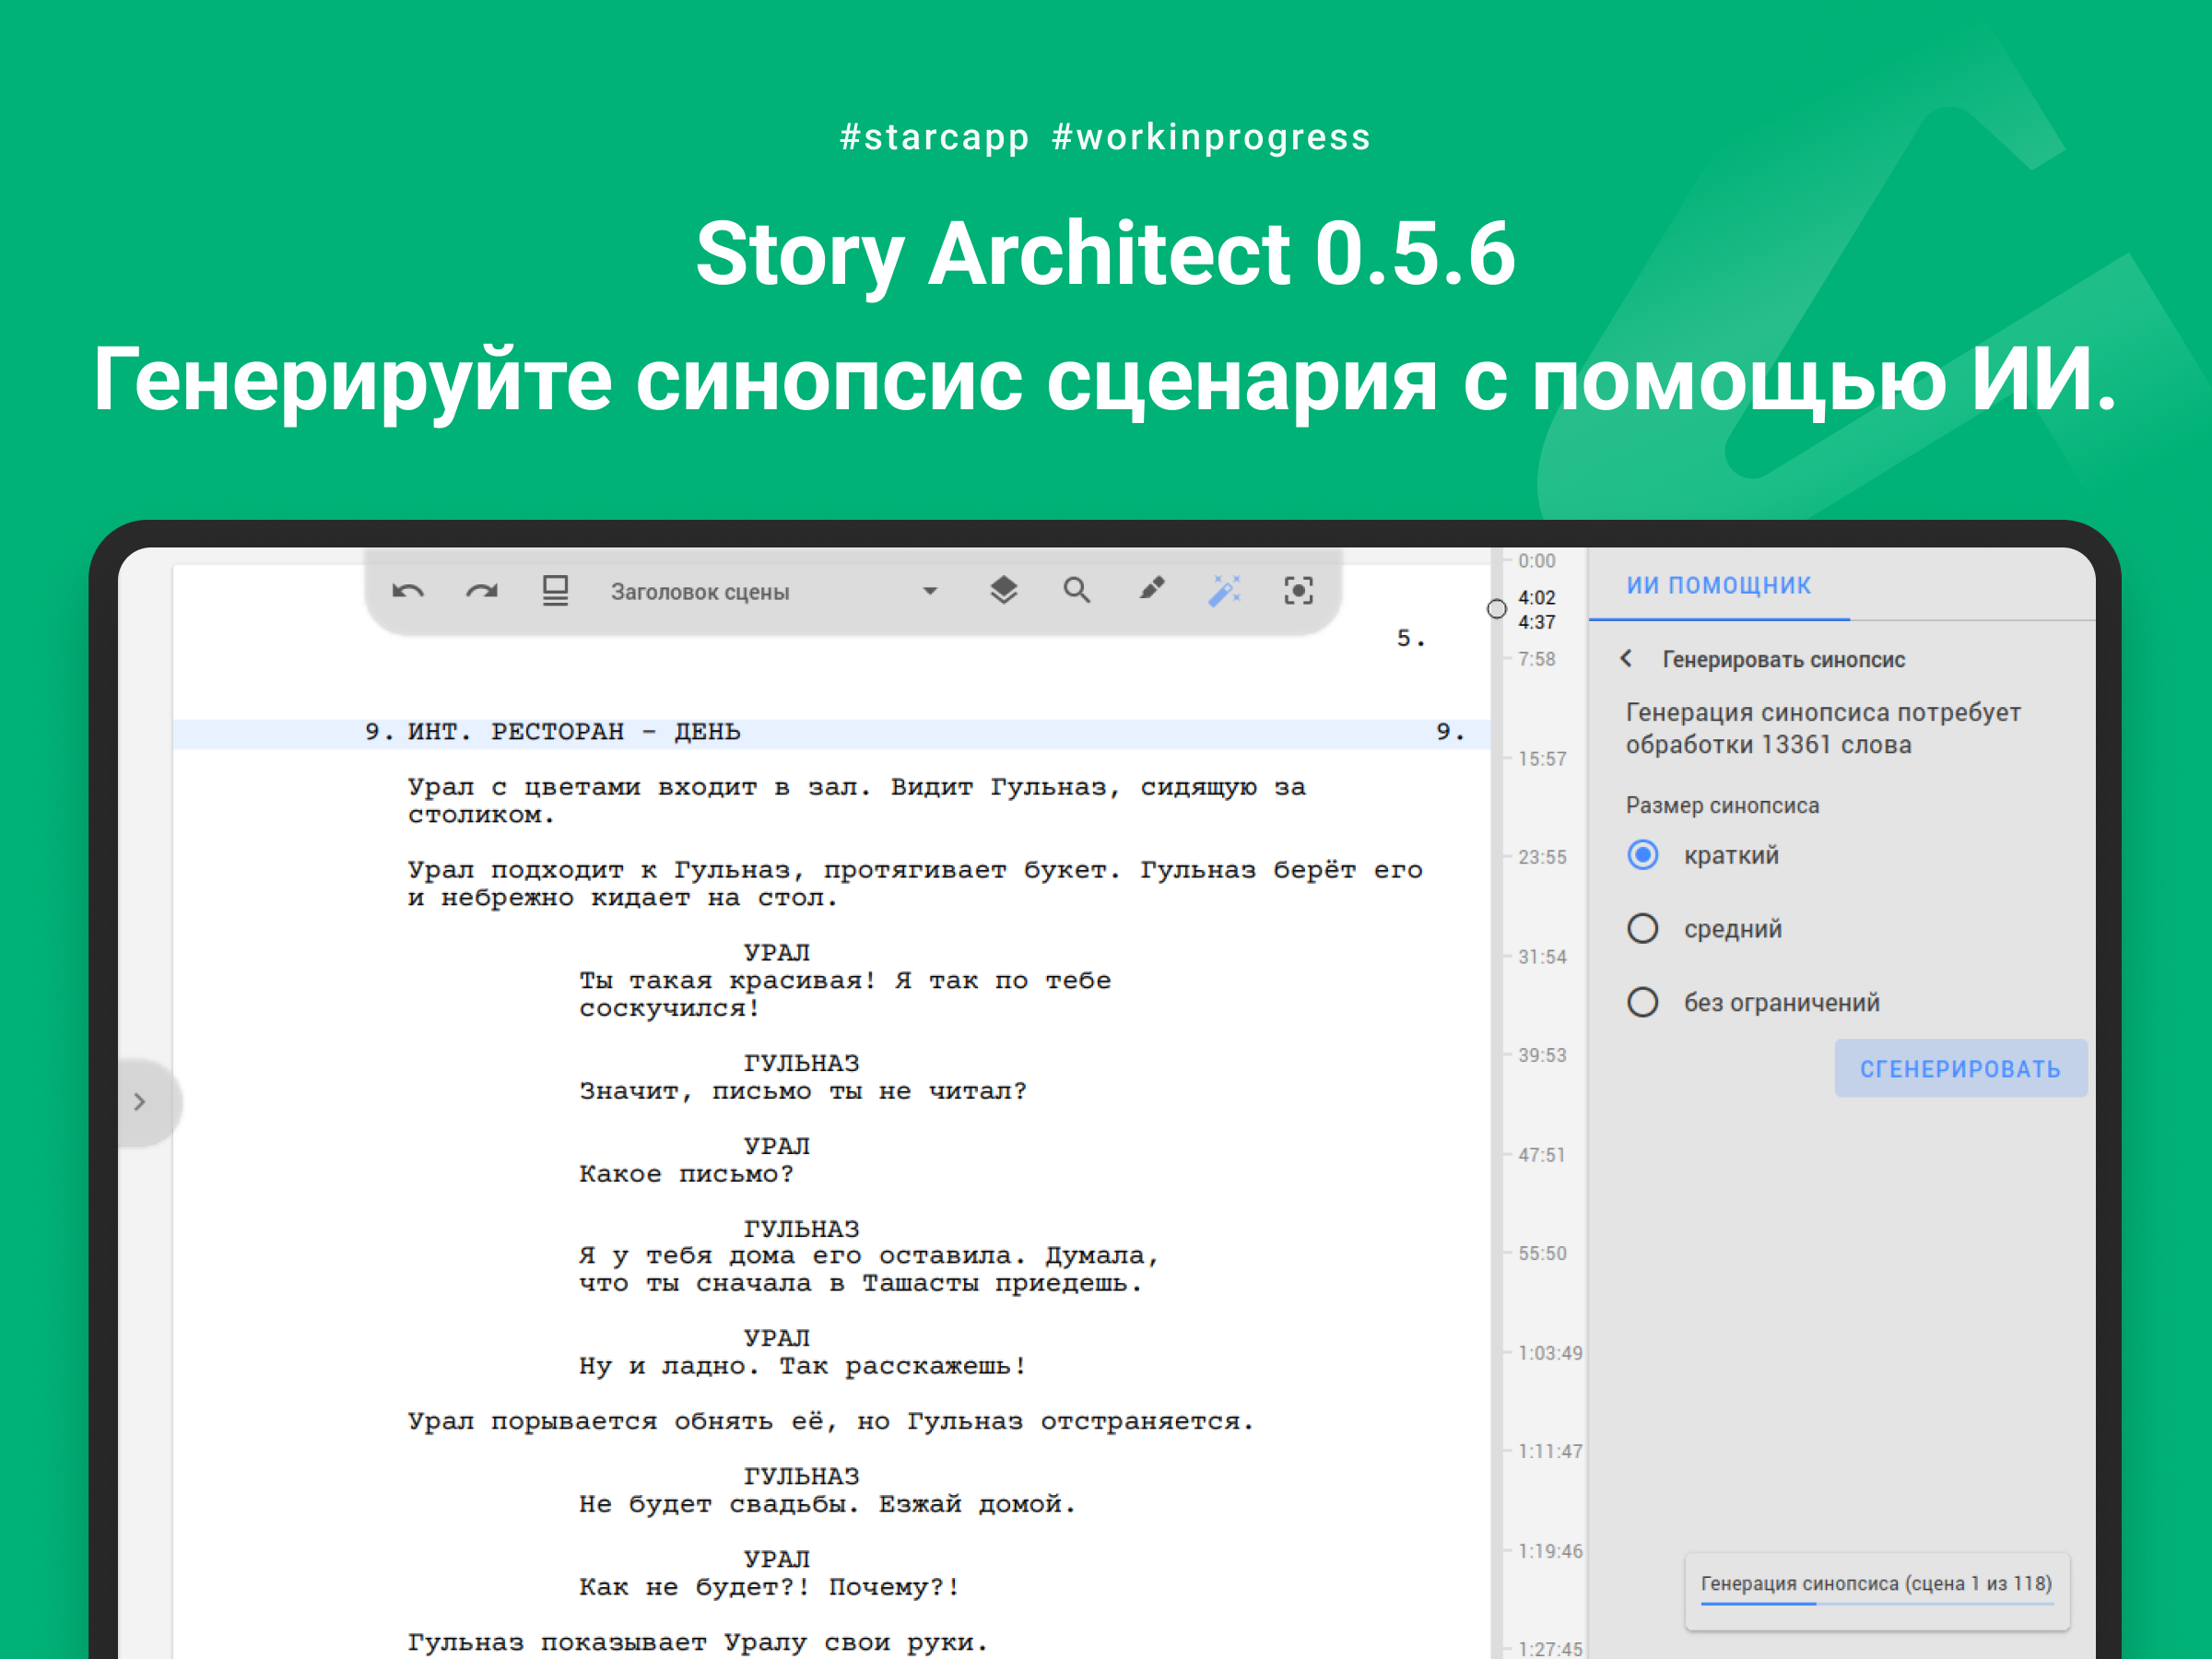Go back from Генерировать синопсис

(x=1627, y=659)
